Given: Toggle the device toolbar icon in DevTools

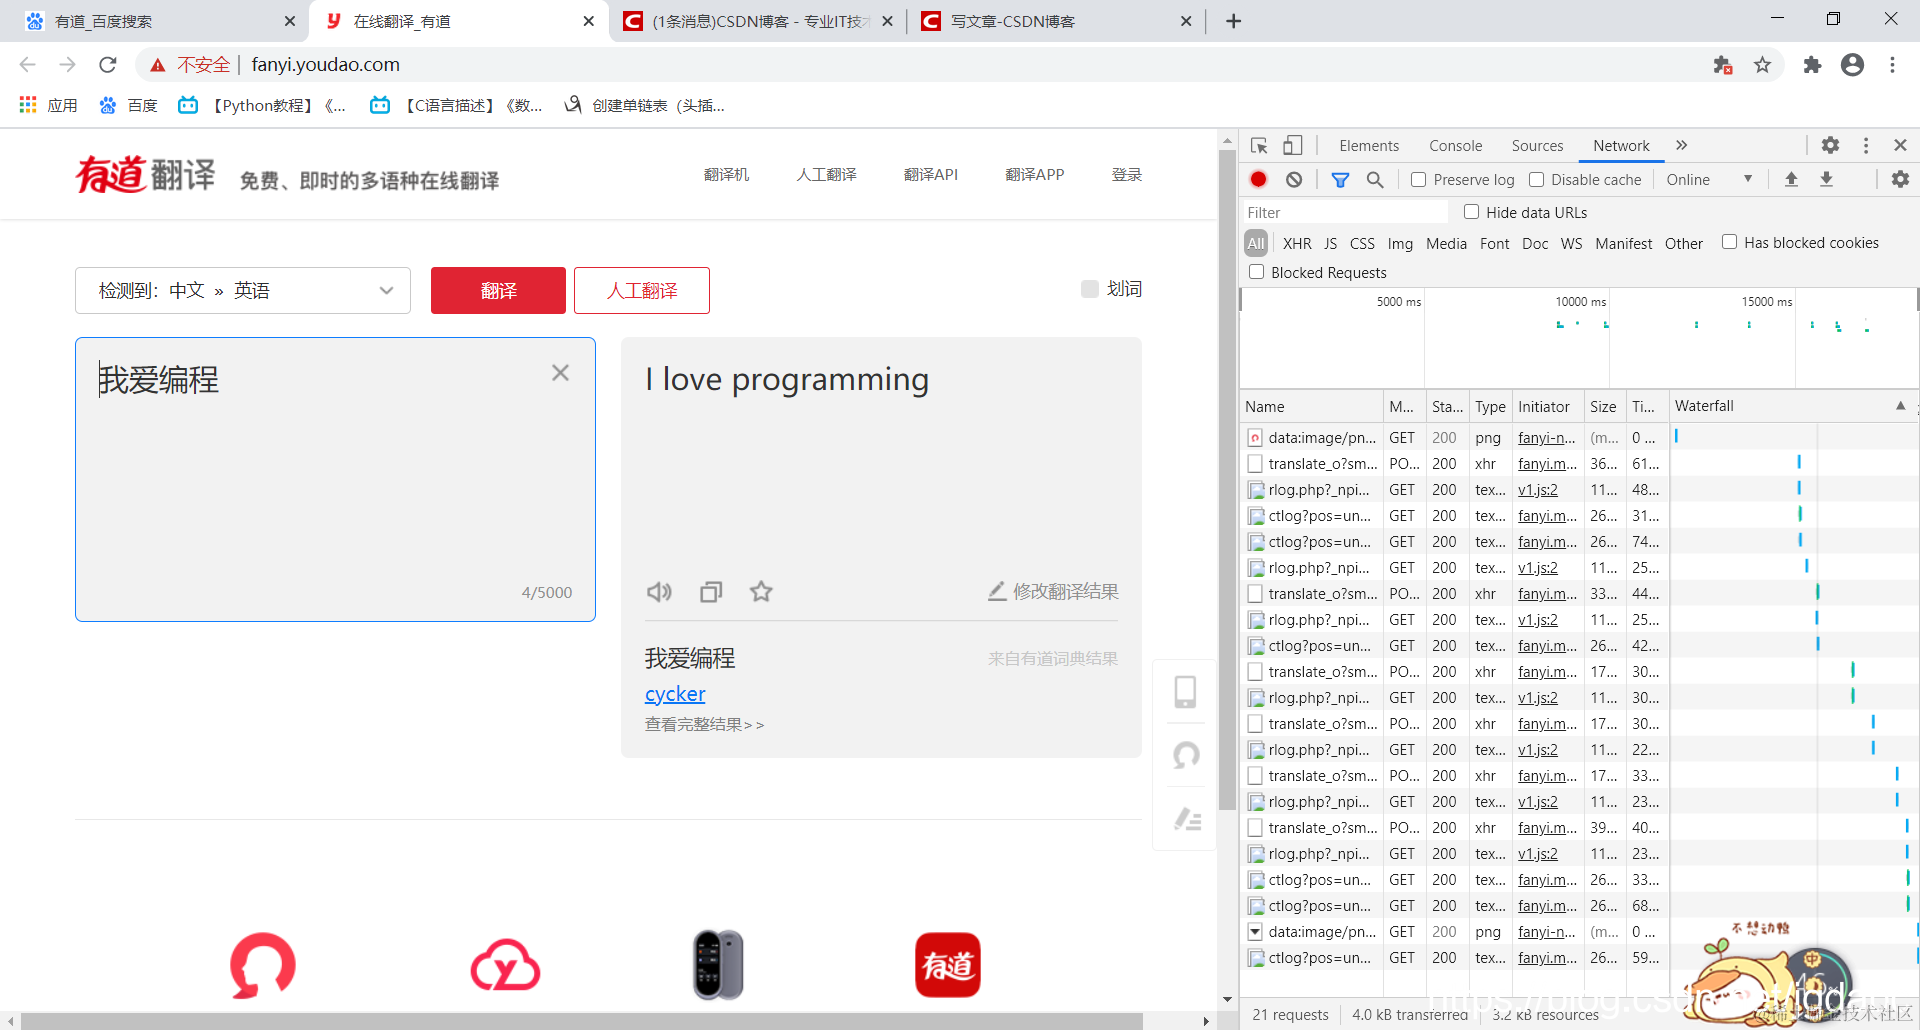Looking at the screenshot, I should click(x=1291, y=145).
